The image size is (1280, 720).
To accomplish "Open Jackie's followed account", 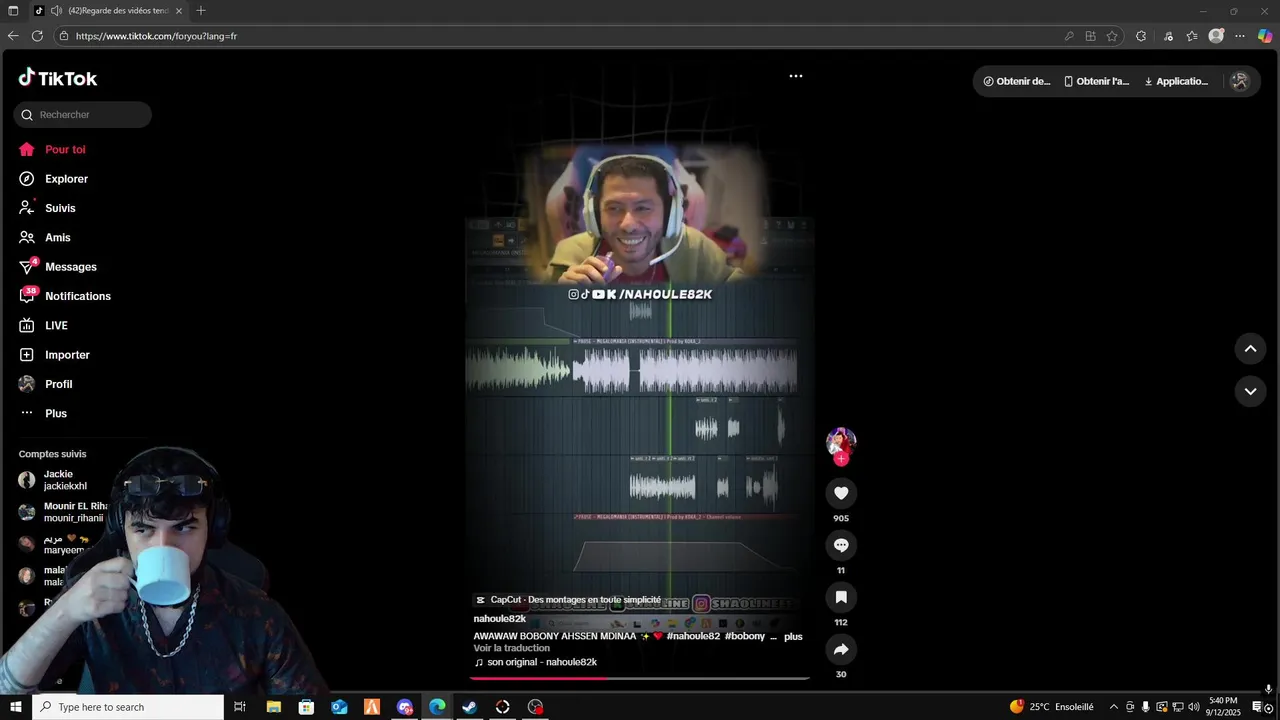I will [x=62, y=480].
